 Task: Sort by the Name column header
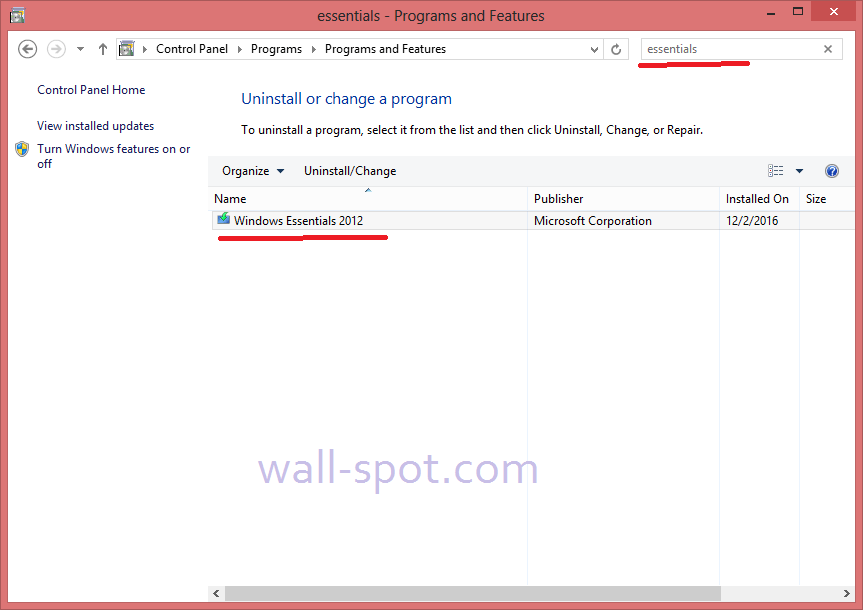point(368,199)
